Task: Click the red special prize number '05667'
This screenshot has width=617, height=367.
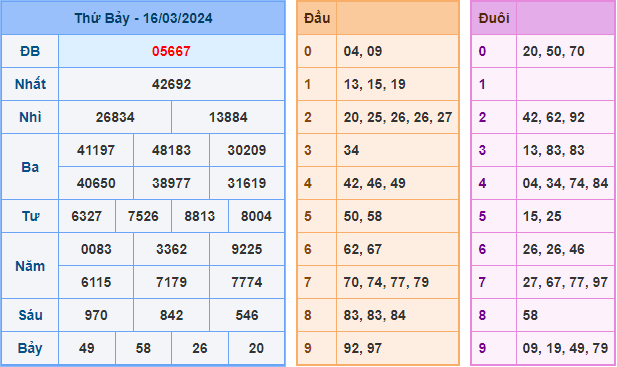Action: click(171, 51)
